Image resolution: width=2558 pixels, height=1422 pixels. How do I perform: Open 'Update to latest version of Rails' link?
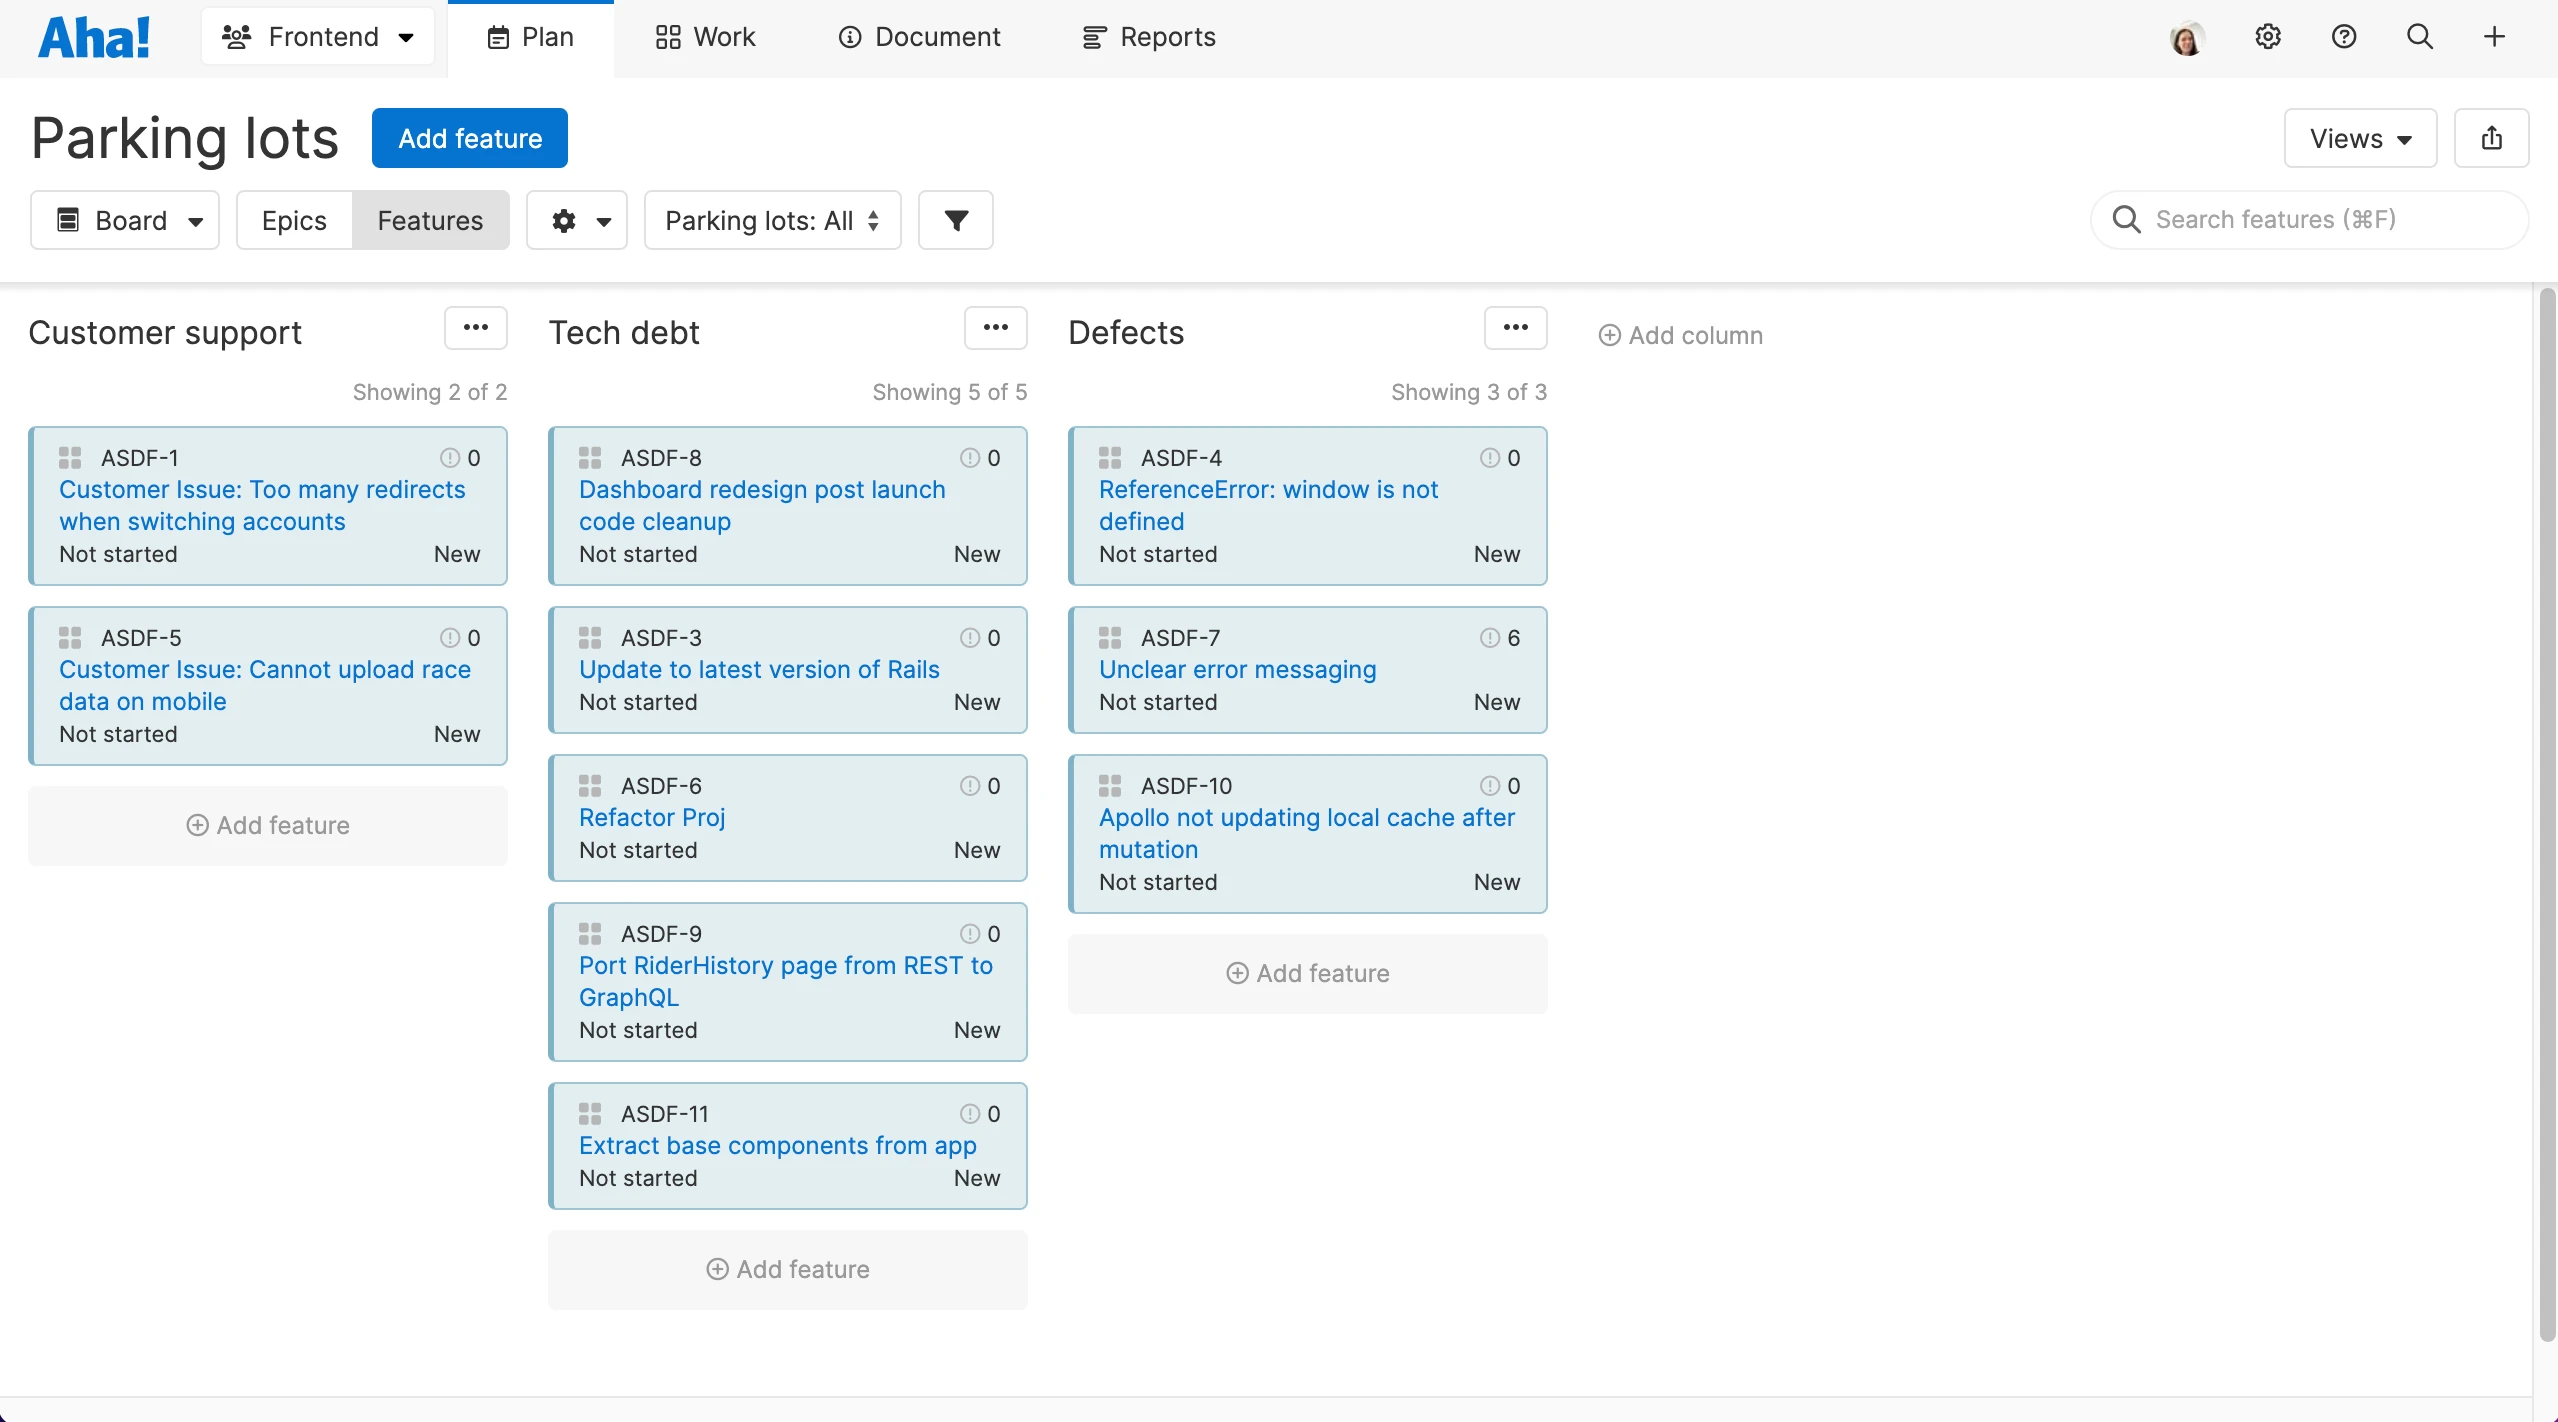[759, 670]
